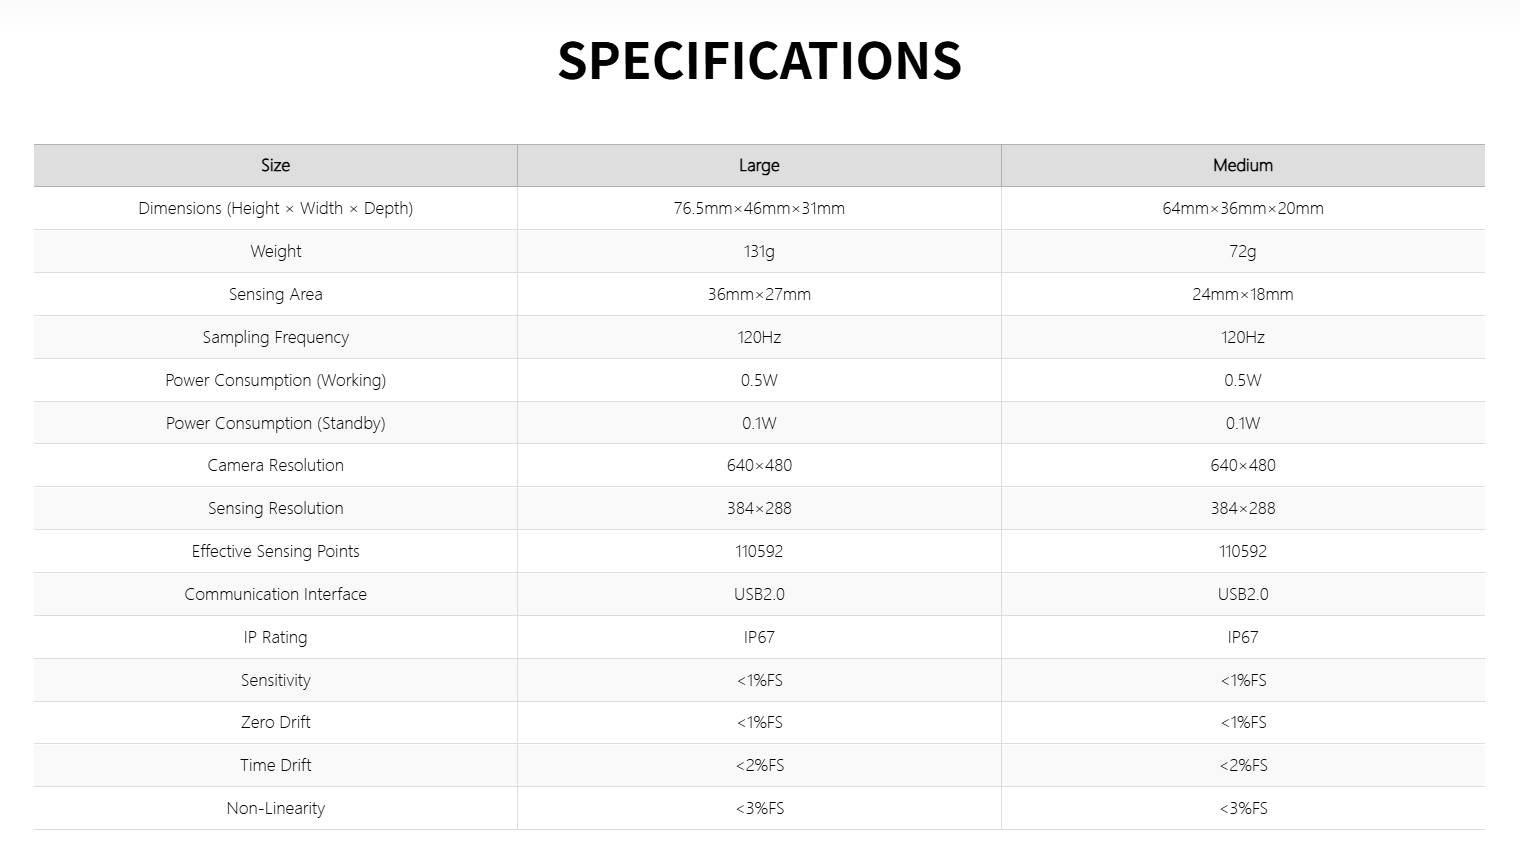Click the IP Rating row label

click(x=275, y=637)
